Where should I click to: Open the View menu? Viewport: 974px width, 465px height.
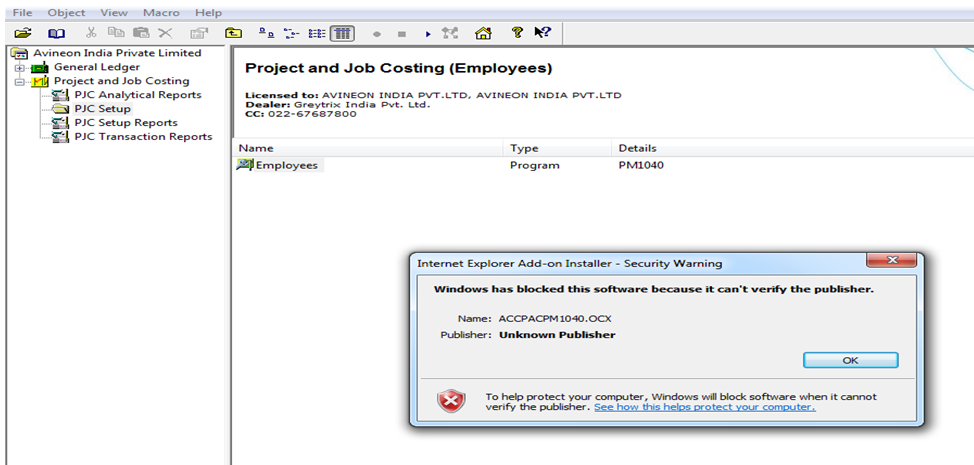(114, 12)
